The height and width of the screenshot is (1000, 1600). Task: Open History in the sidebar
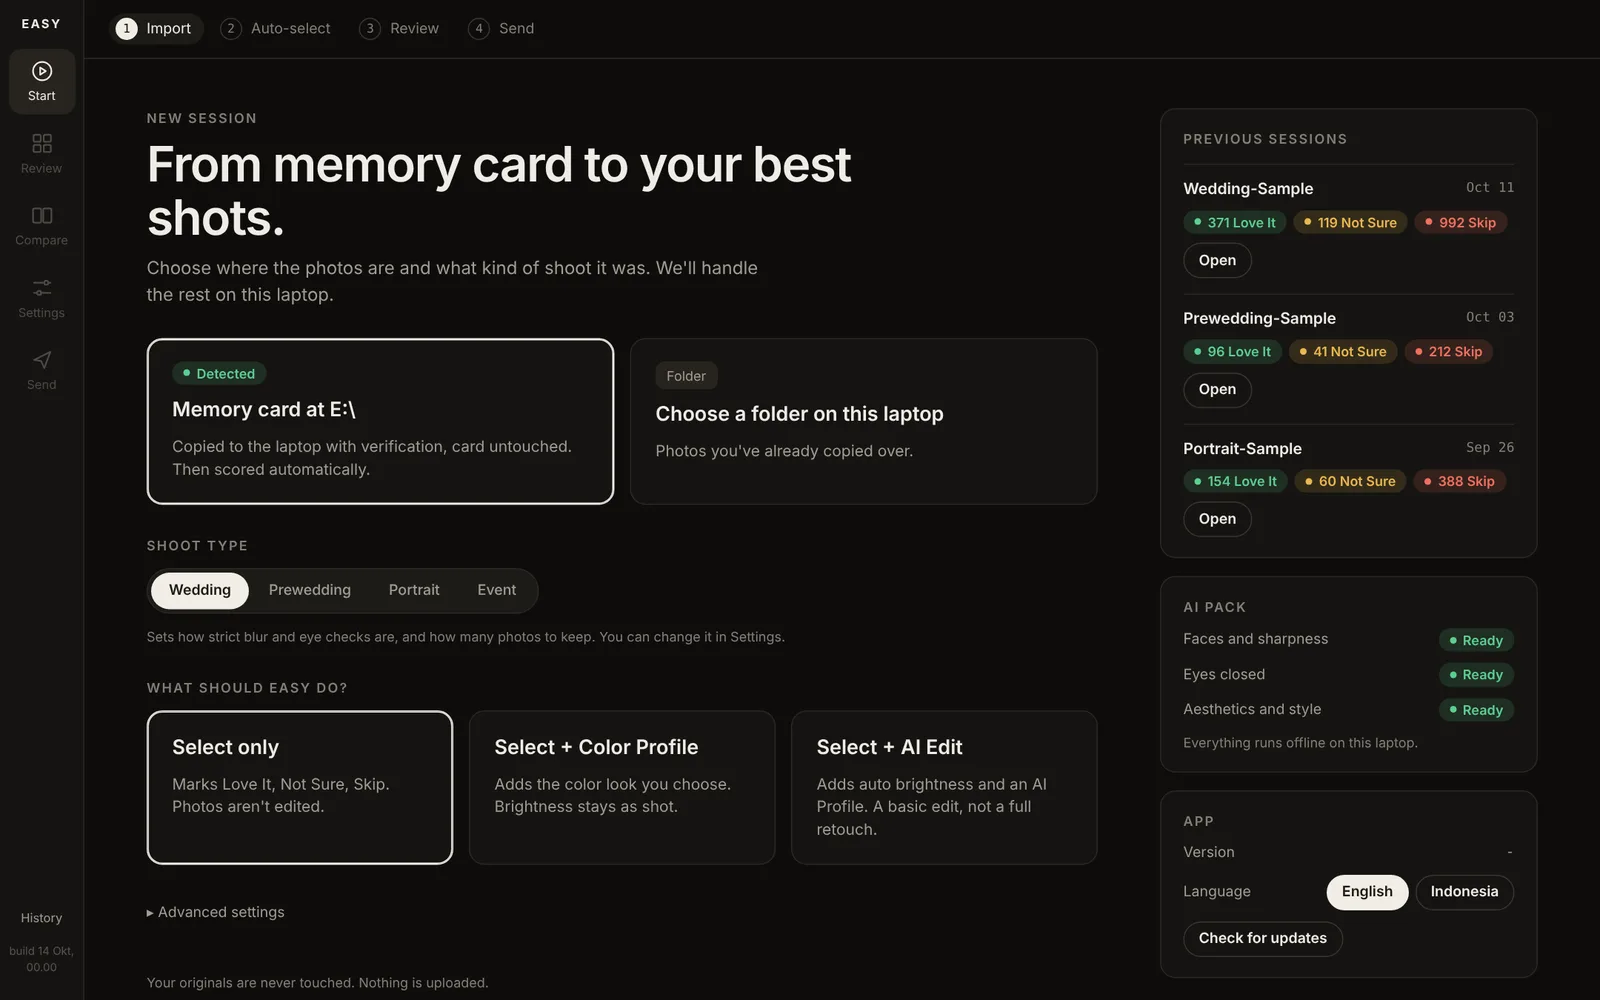42,918
